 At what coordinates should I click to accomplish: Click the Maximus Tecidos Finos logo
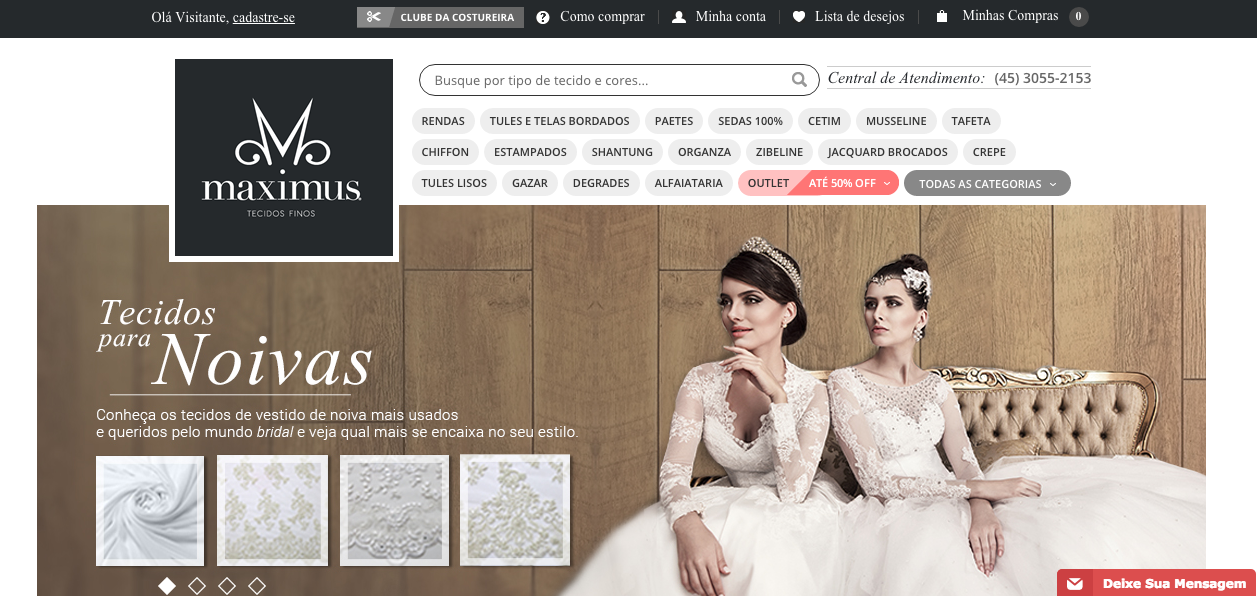click(x=283, y=158)
